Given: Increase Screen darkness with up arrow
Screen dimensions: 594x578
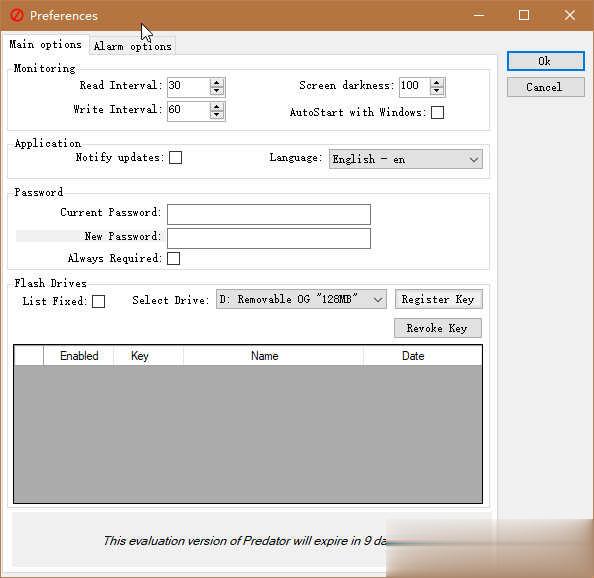Looking at the screenshot, I should 437,83.
